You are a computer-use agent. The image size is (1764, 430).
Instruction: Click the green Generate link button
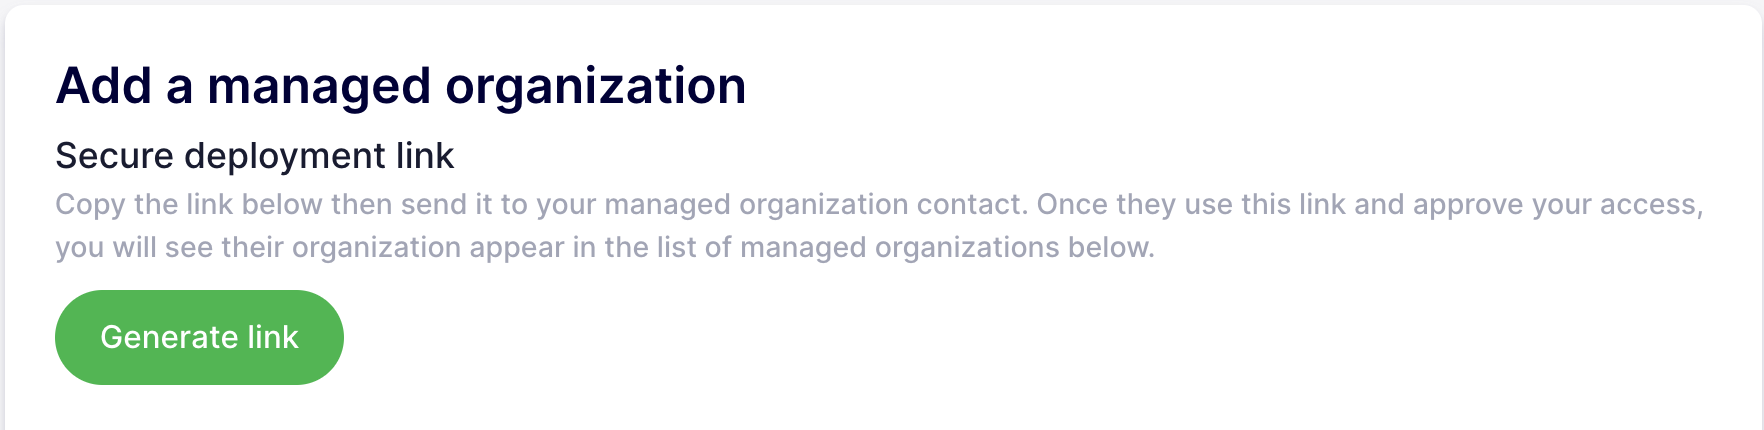pos(199,337)
